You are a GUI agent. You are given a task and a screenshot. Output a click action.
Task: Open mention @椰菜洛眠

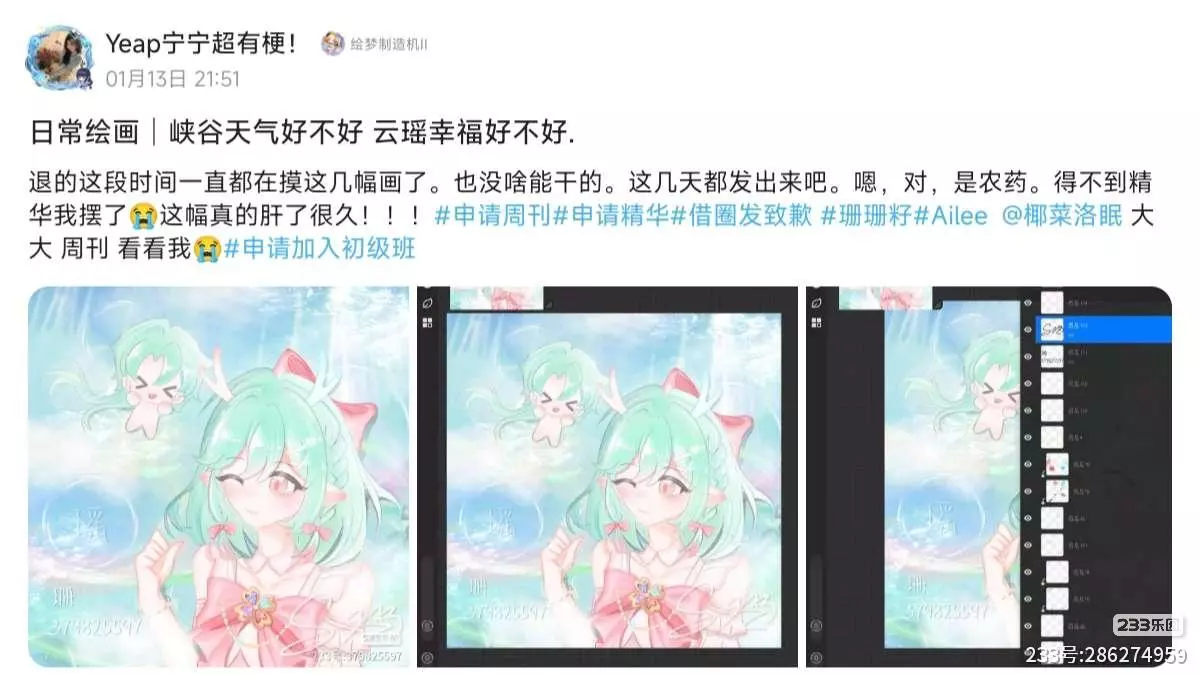pyautogui.click(x=1061, y=216)
